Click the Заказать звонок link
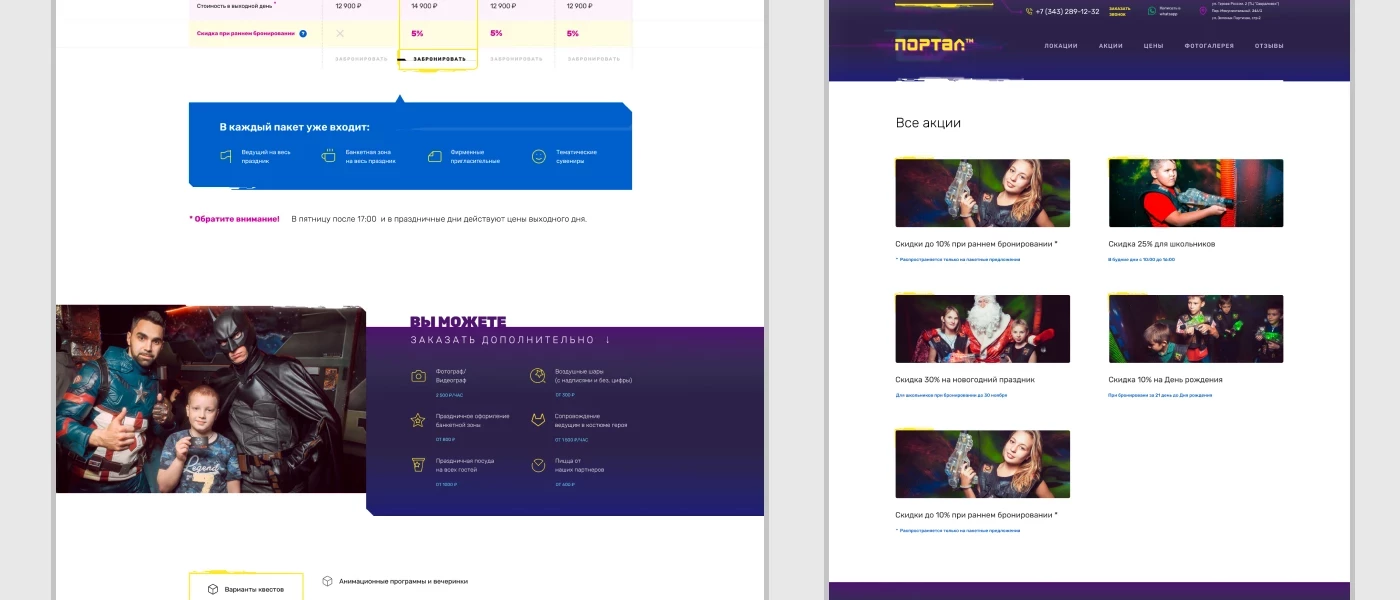This screenshot has height=600, width=1400. (x=1119, y=11)
